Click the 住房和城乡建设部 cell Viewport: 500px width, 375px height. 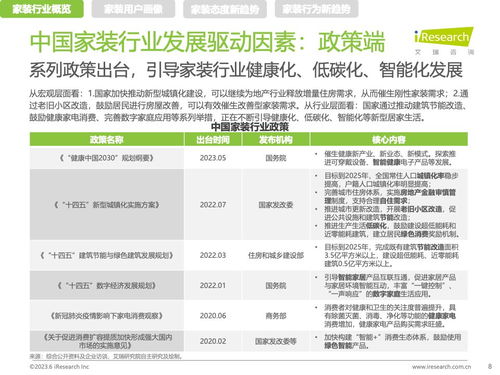pyautogui.click(x=276, y=255)
